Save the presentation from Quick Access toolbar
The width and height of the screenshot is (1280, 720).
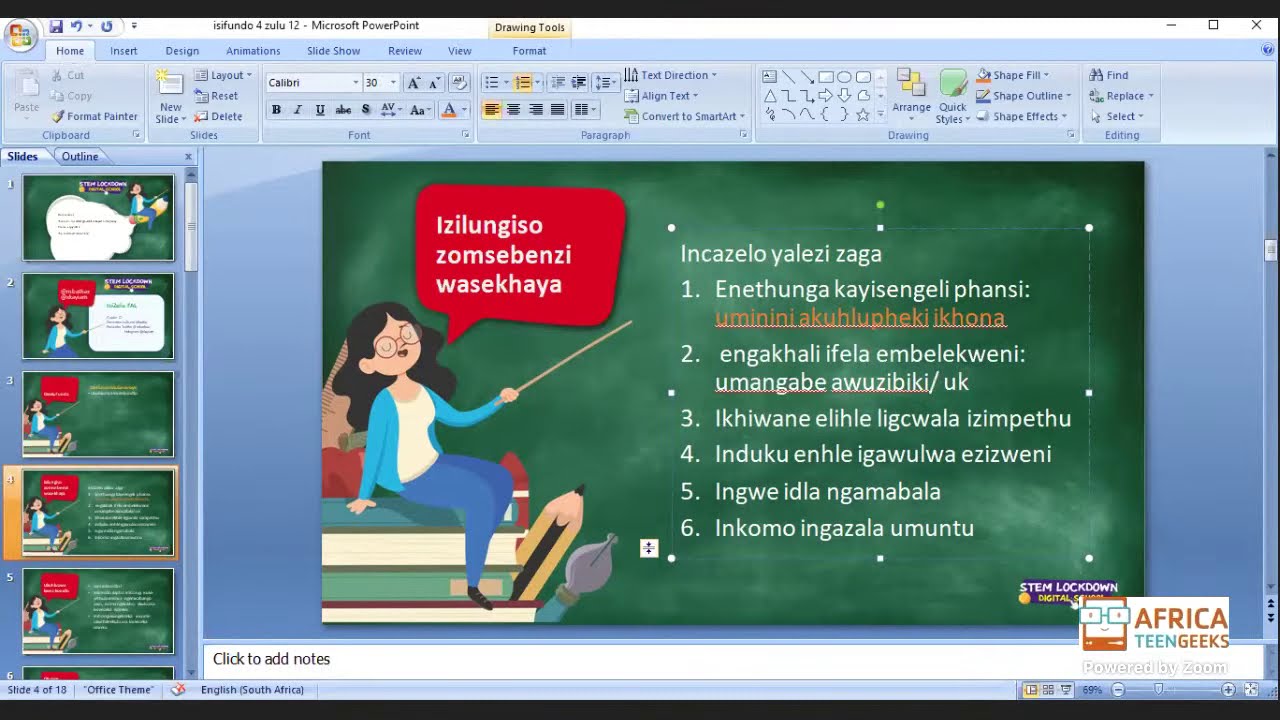coord(56,26)
